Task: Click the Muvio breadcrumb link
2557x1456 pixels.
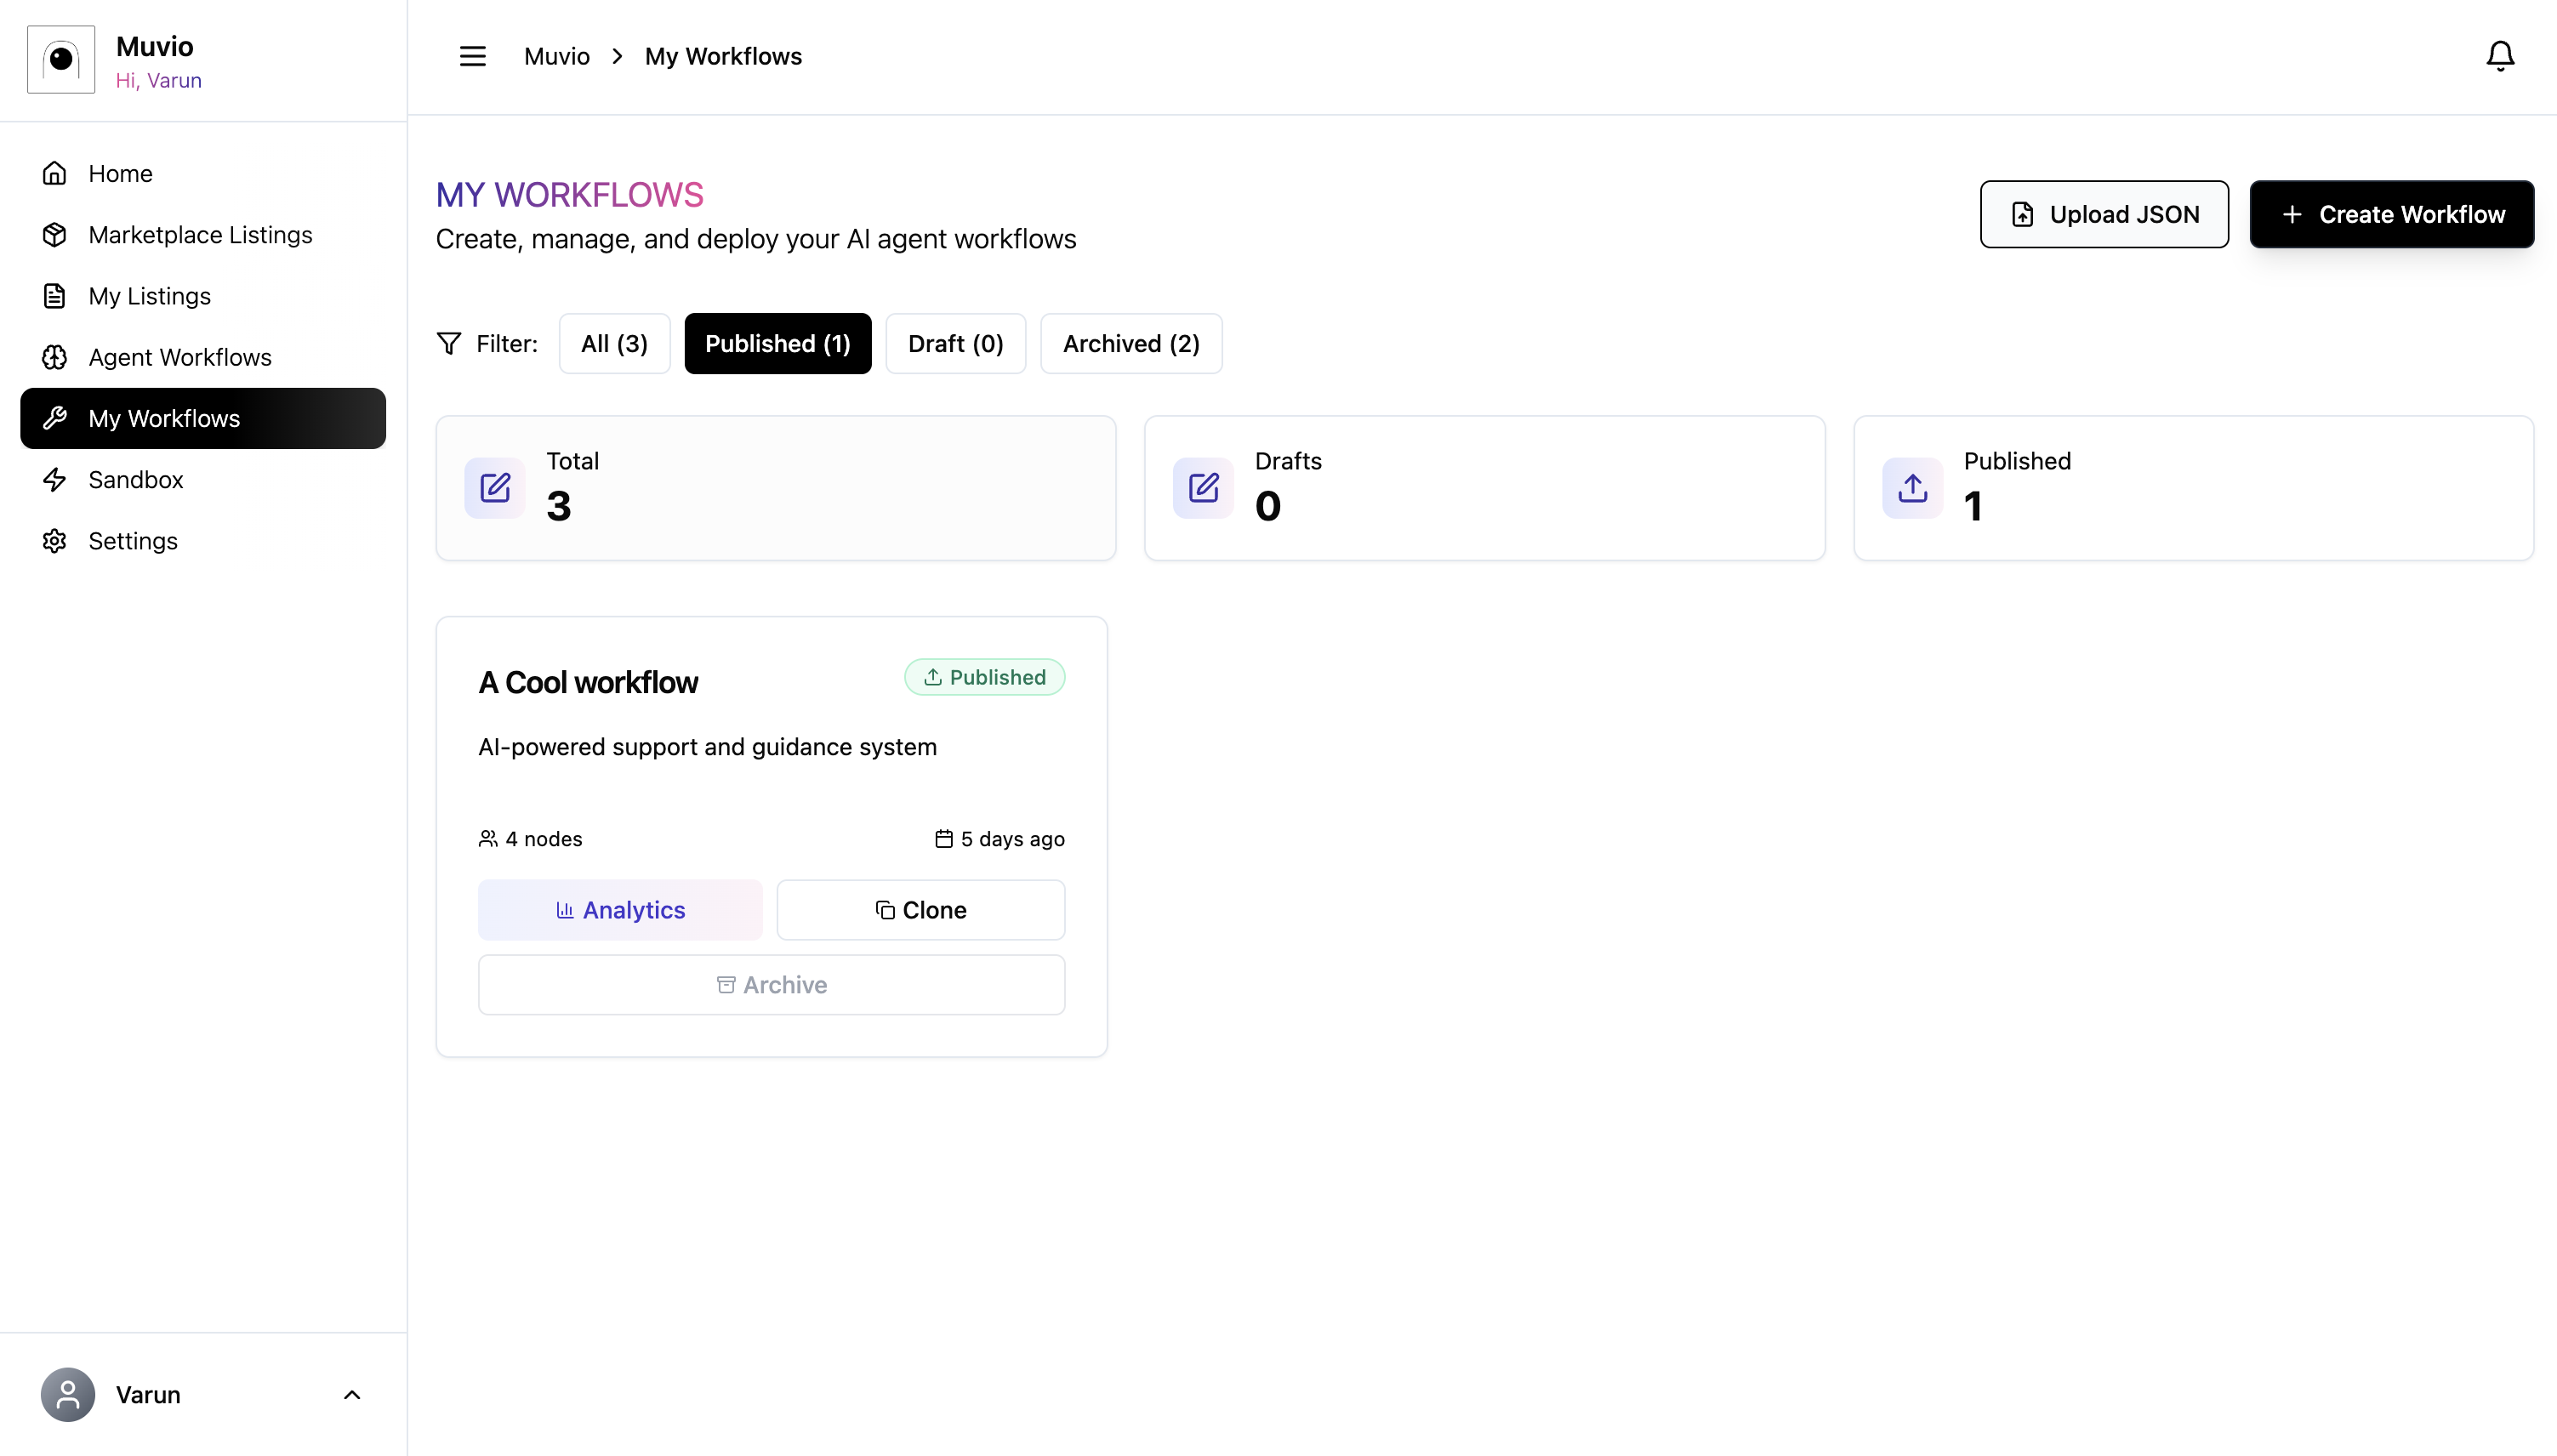Action: coord(556,56)
